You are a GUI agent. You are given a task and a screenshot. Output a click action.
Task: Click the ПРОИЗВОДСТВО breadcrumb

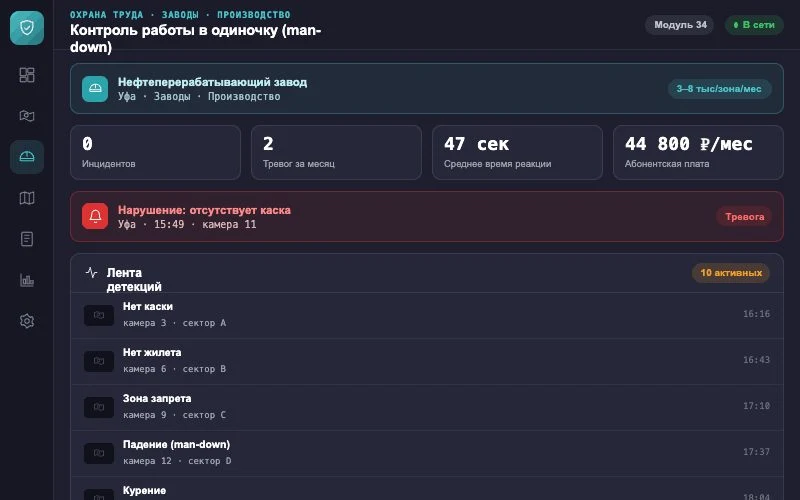(x=254, y=14)
